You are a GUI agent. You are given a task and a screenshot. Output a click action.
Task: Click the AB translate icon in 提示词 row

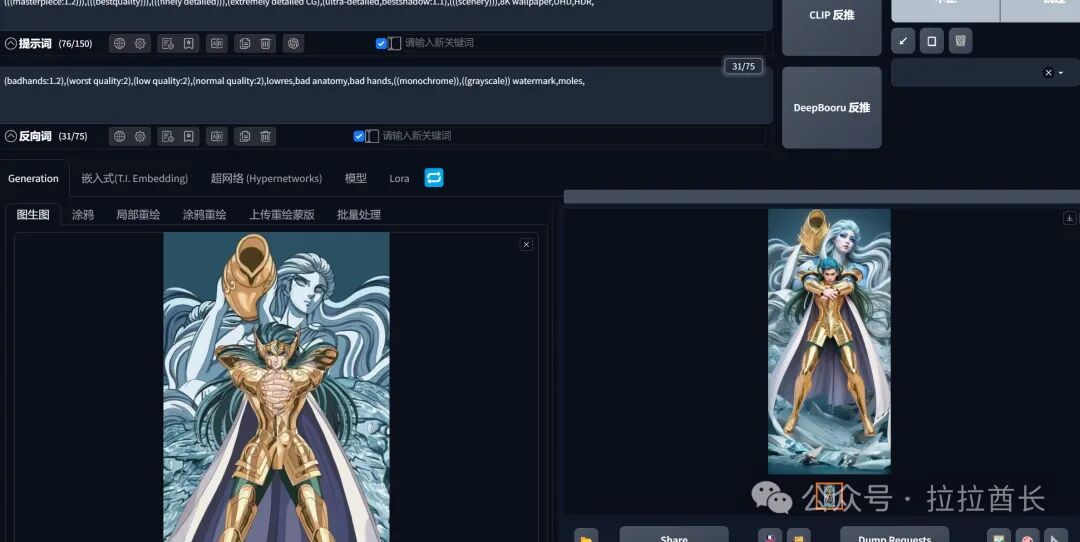[217, 43]
